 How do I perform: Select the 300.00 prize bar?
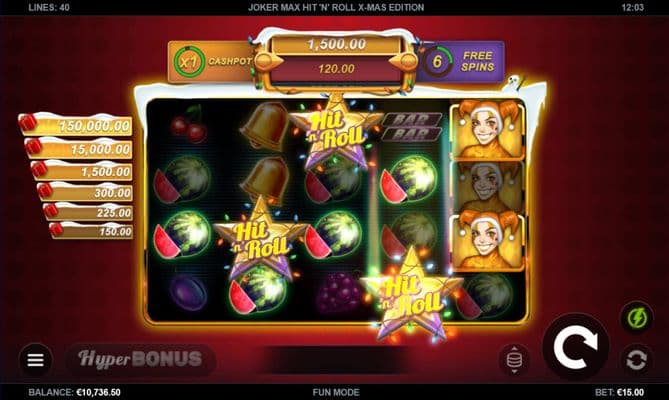[85, 192]
